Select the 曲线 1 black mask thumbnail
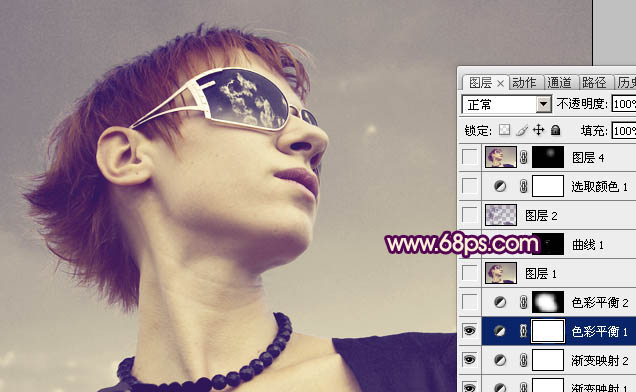This screenshot has height=392, width=636. pos(552,244)
